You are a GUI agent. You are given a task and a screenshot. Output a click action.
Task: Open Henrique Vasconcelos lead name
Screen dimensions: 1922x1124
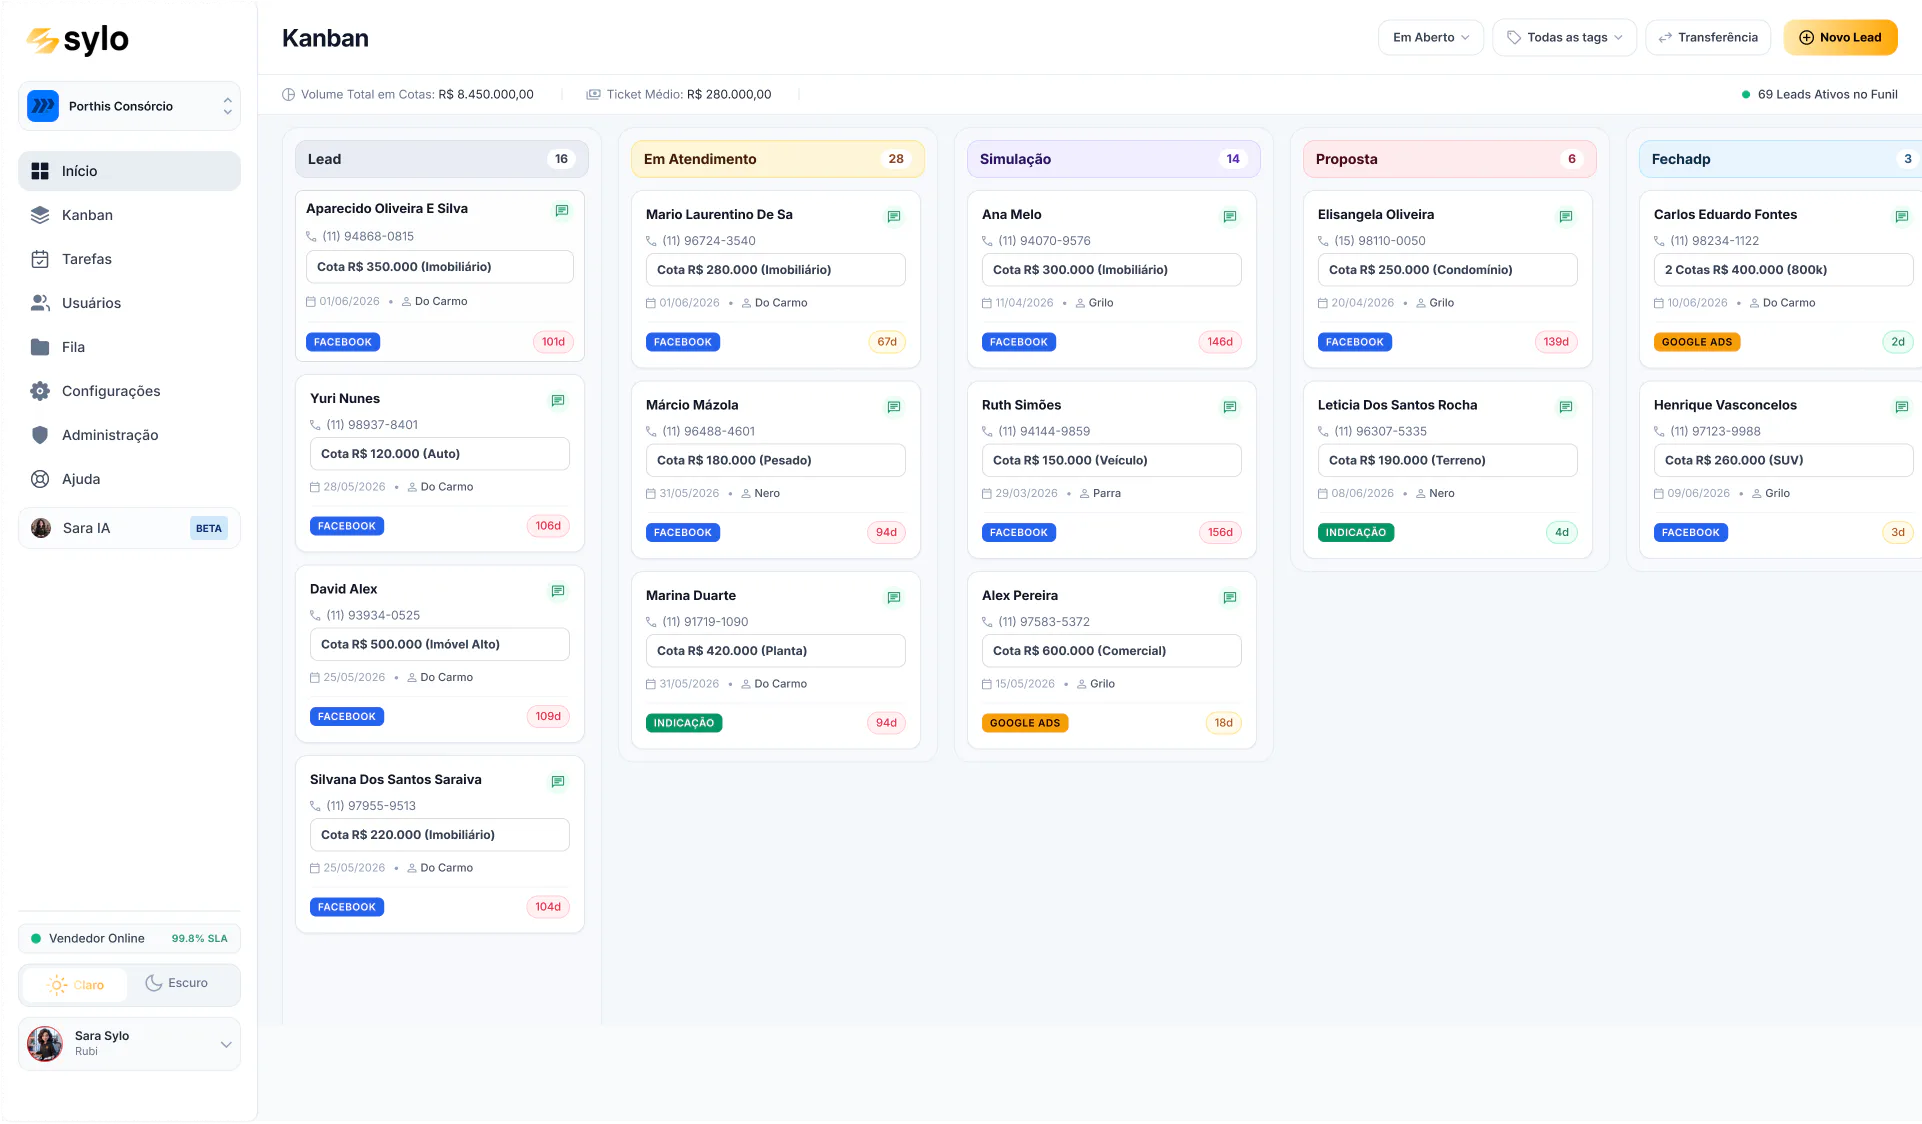1725,405
